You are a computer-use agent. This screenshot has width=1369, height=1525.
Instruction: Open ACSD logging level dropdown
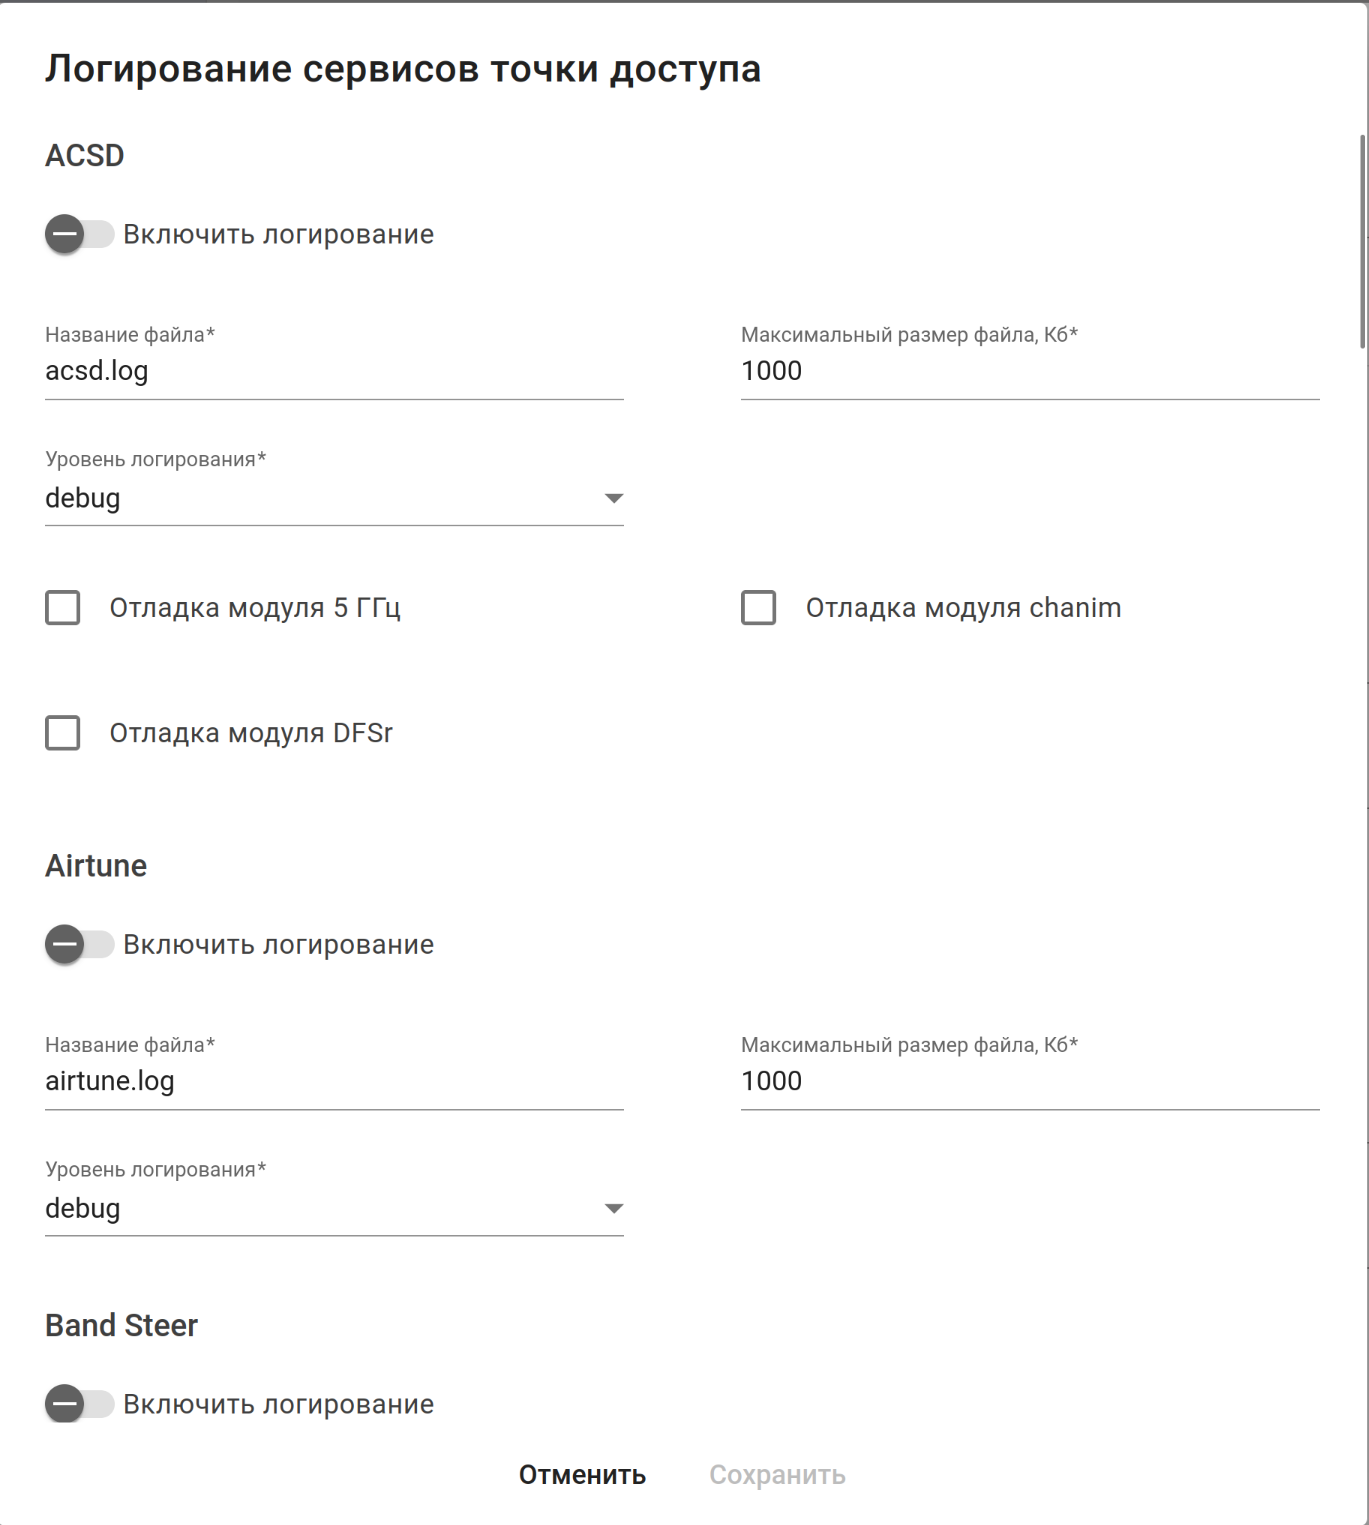point(320,498)
